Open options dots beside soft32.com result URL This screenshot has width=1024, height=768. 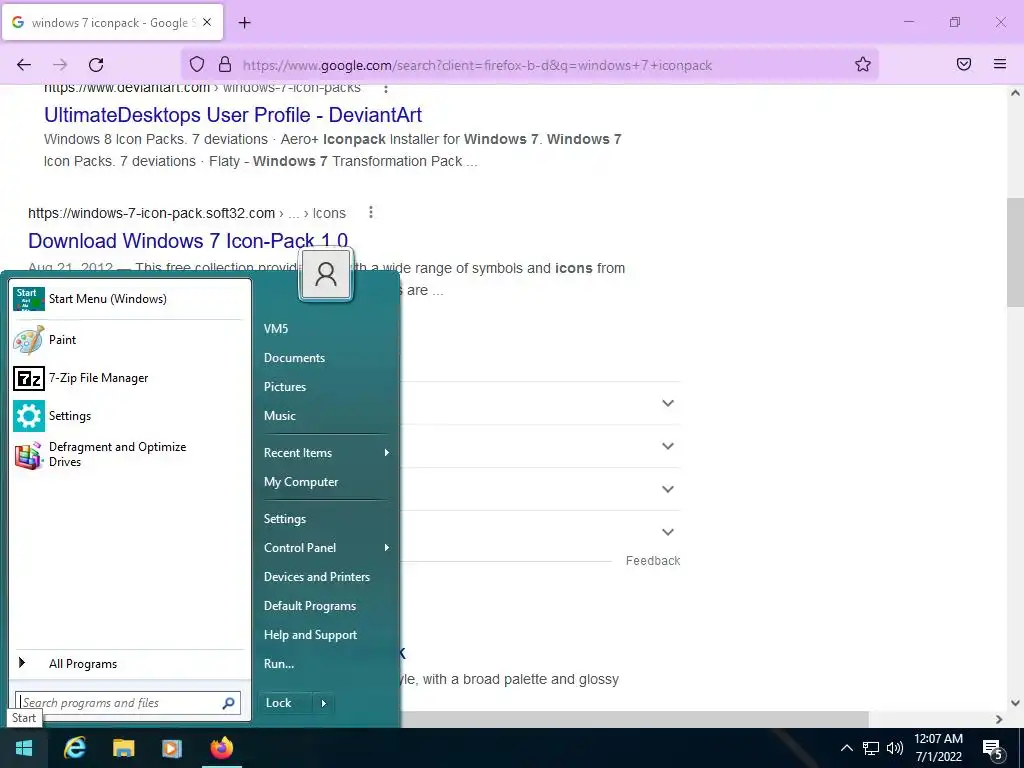370,212
